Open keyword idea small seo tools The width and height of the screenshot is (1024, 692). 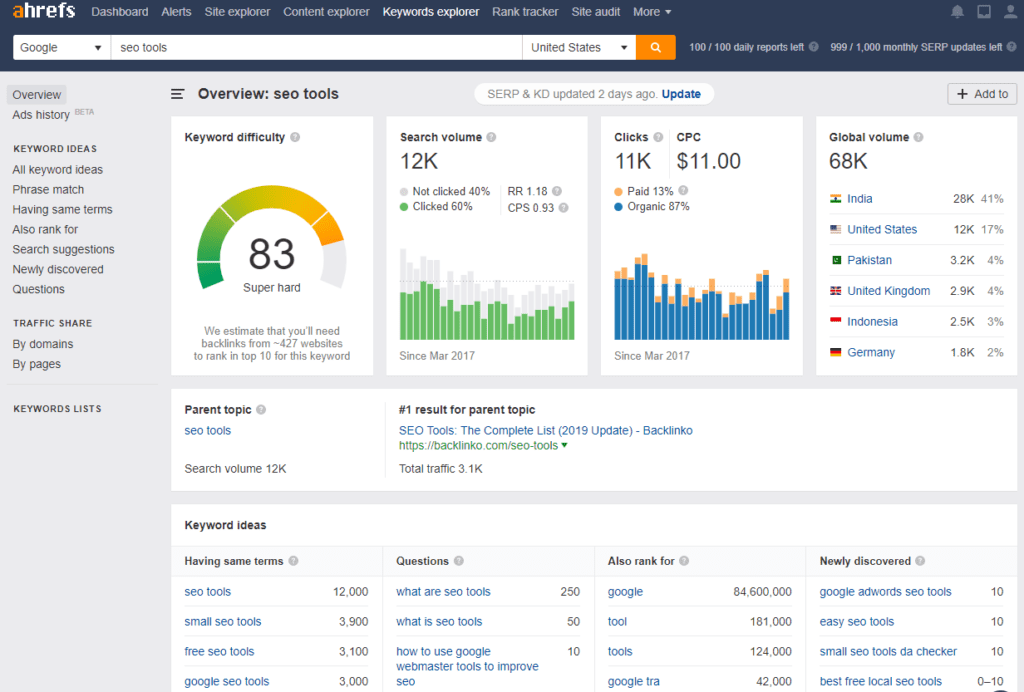pos(223,621)
